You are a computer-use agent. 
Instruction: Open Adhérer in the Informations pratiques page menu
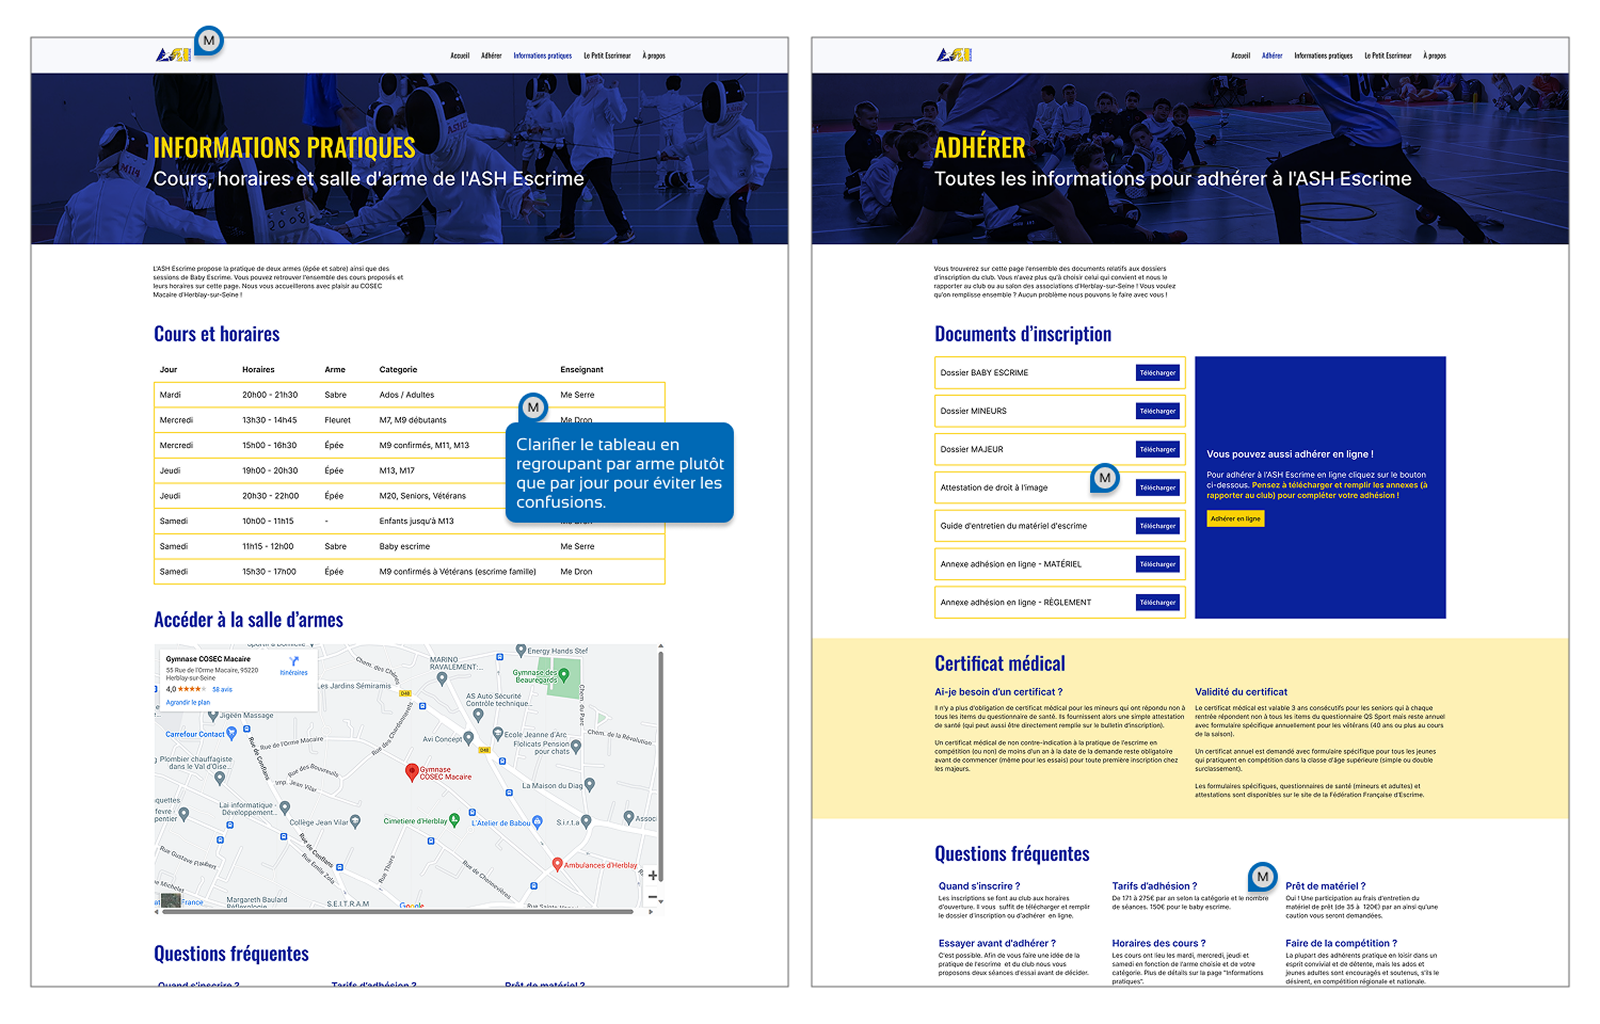point(491,56)
